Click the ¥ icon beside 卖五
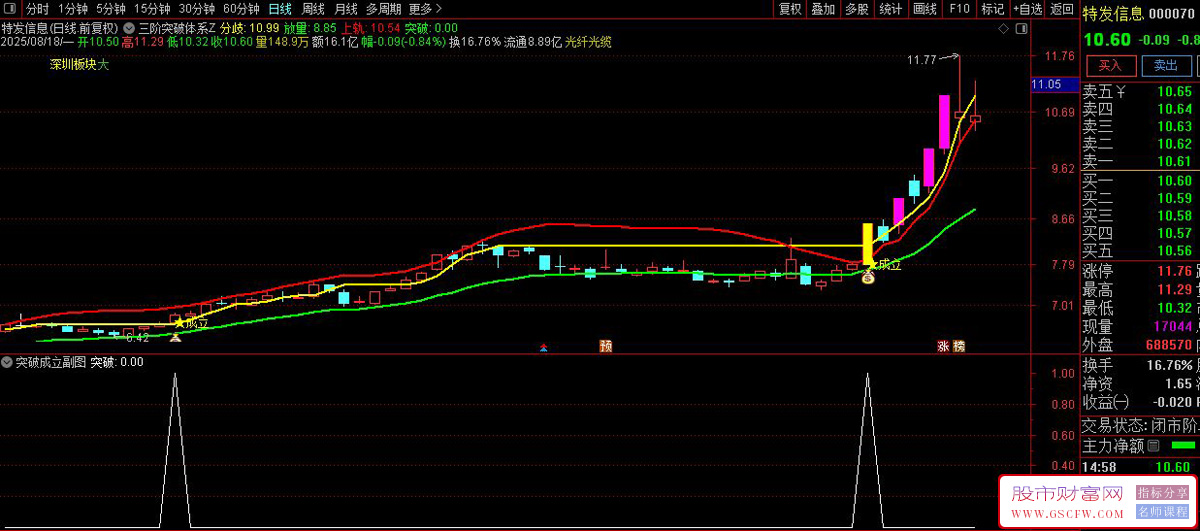Screen dimensions: 1200x531 (1121, 92)
